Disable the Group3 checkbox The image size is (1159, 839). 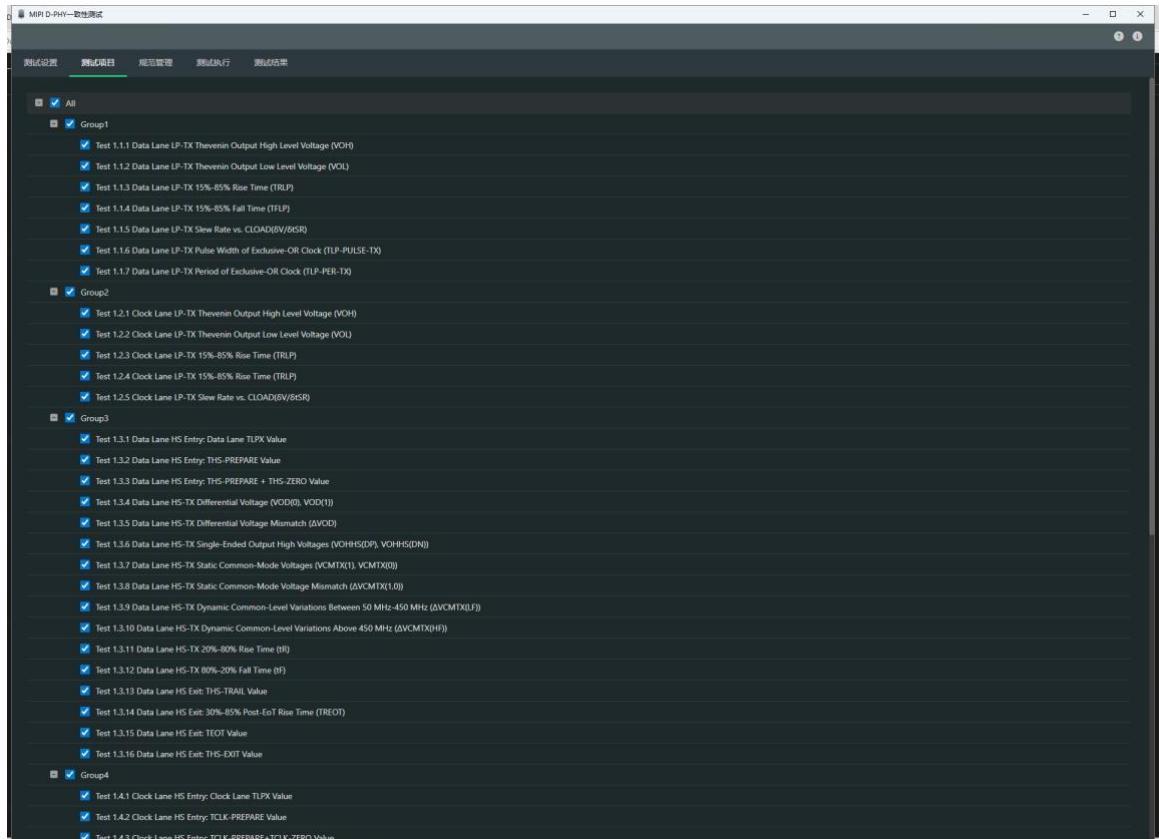pyautogui.click(x=70, y=418)
